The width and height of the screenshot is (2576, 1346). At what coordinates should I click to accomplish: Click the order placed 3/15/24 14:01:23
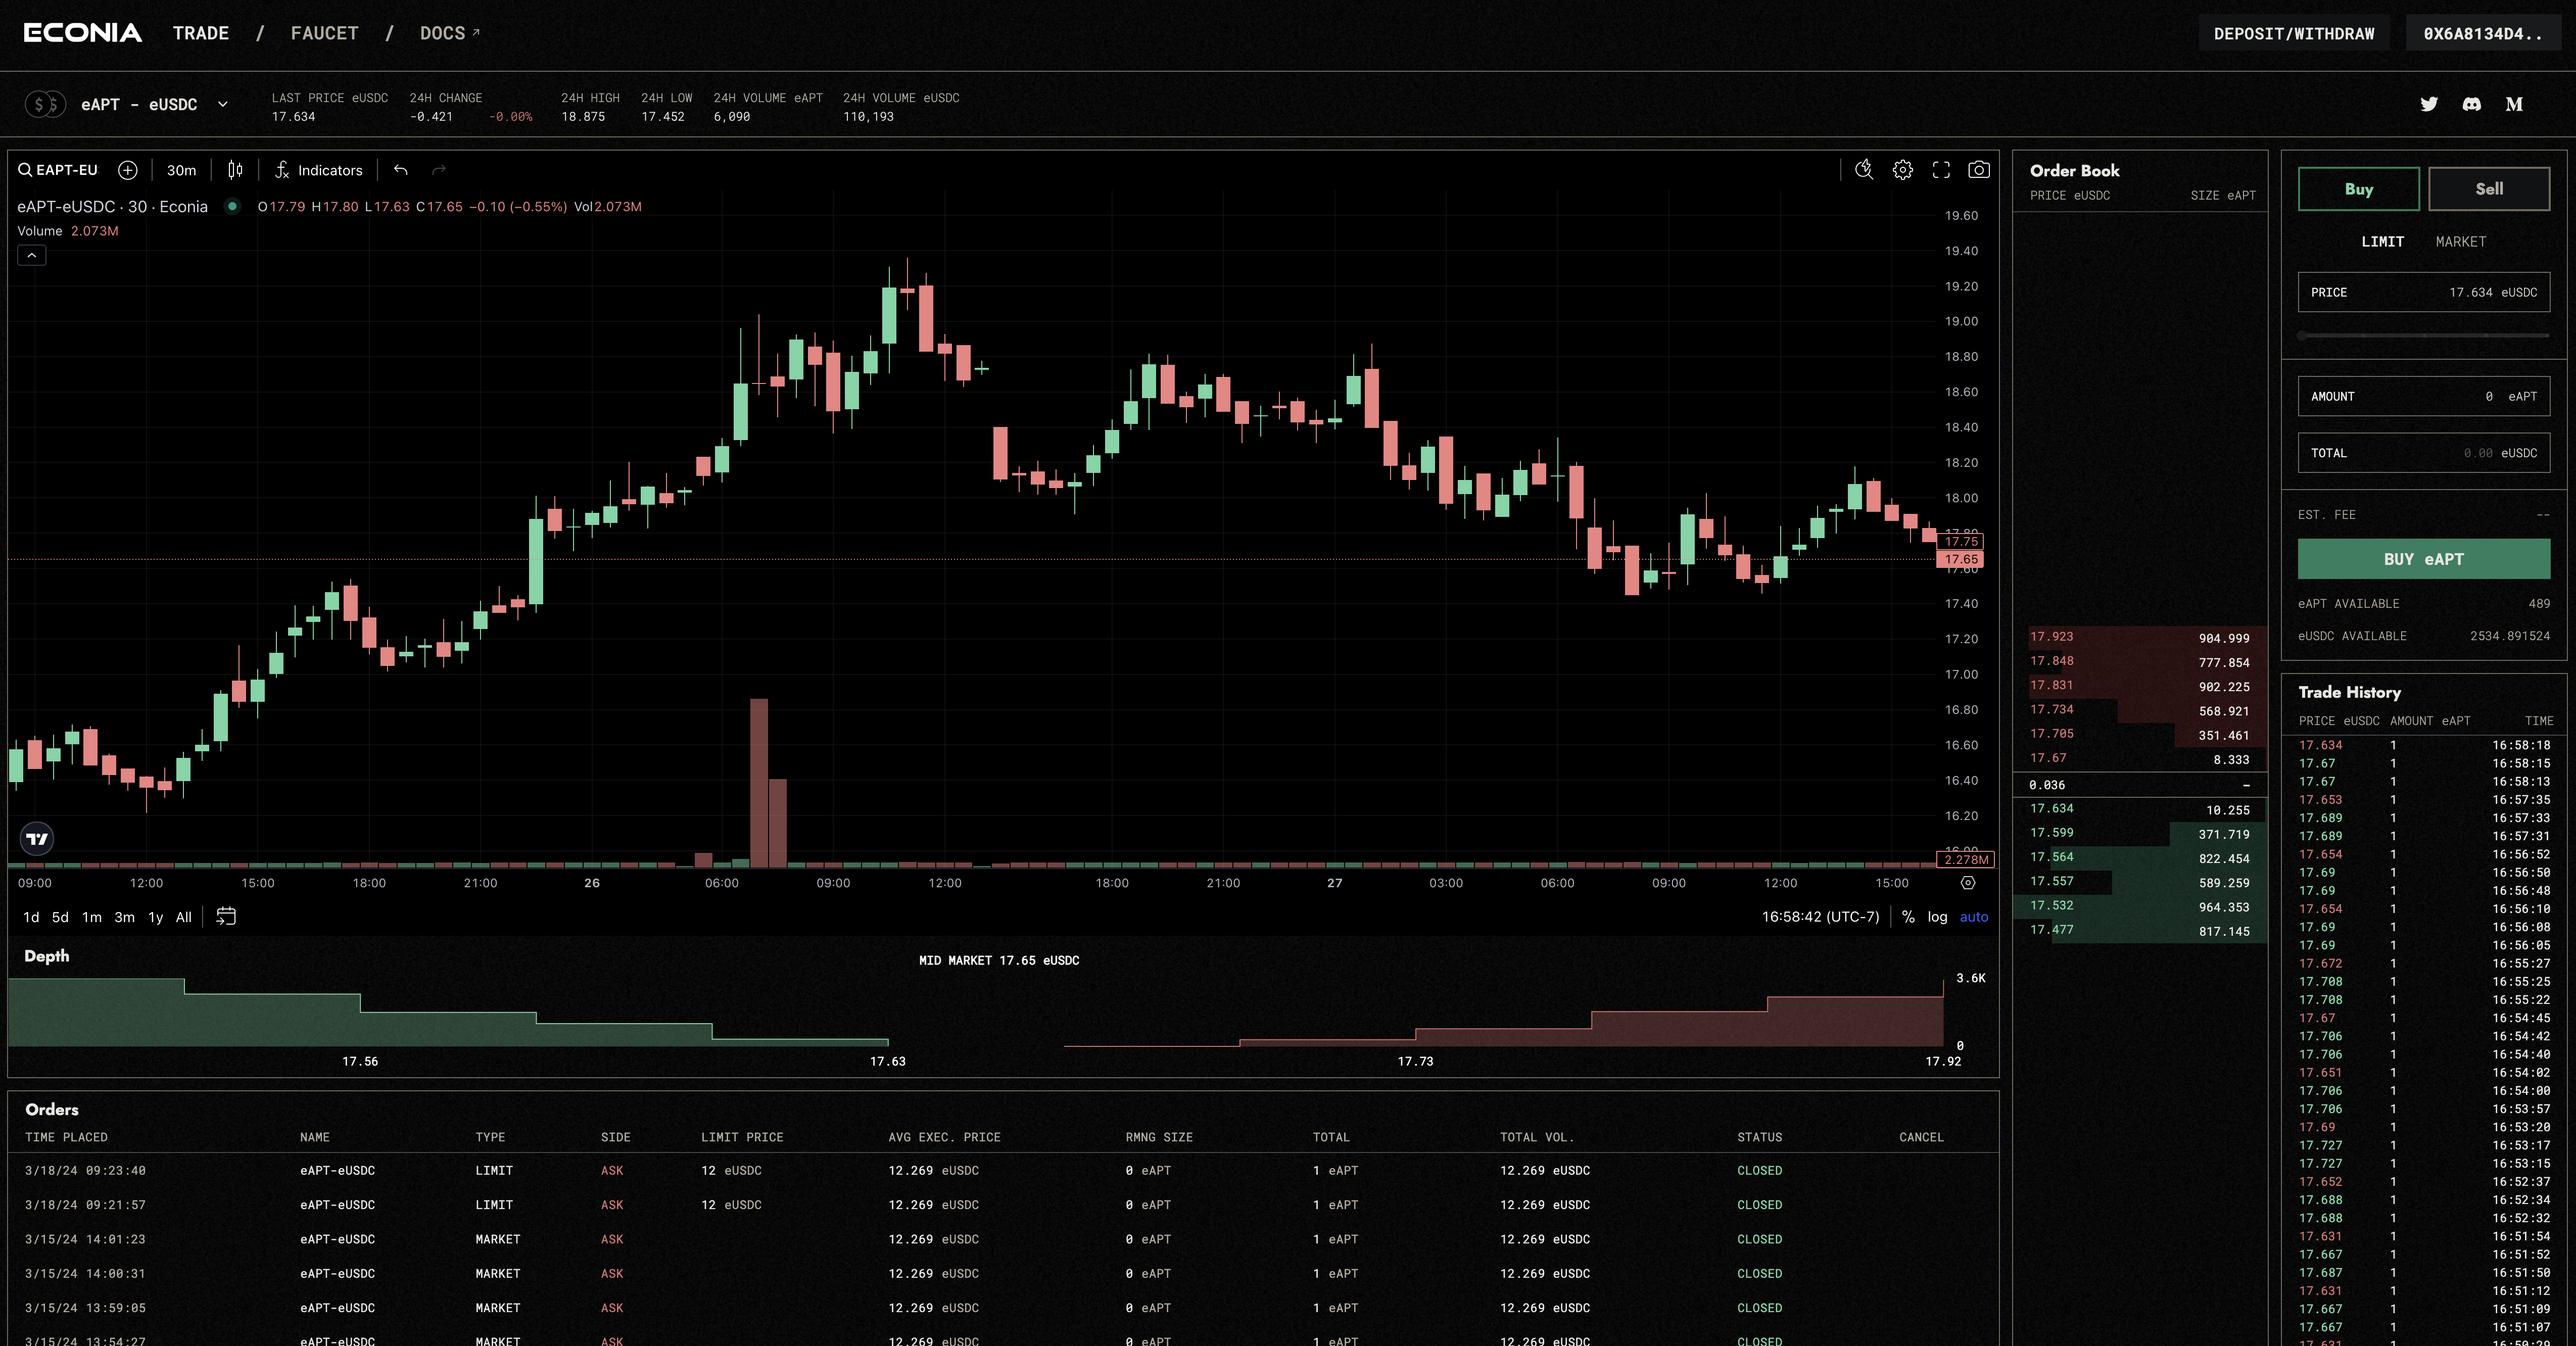pyautogui.click(x=1003, y=1239)
